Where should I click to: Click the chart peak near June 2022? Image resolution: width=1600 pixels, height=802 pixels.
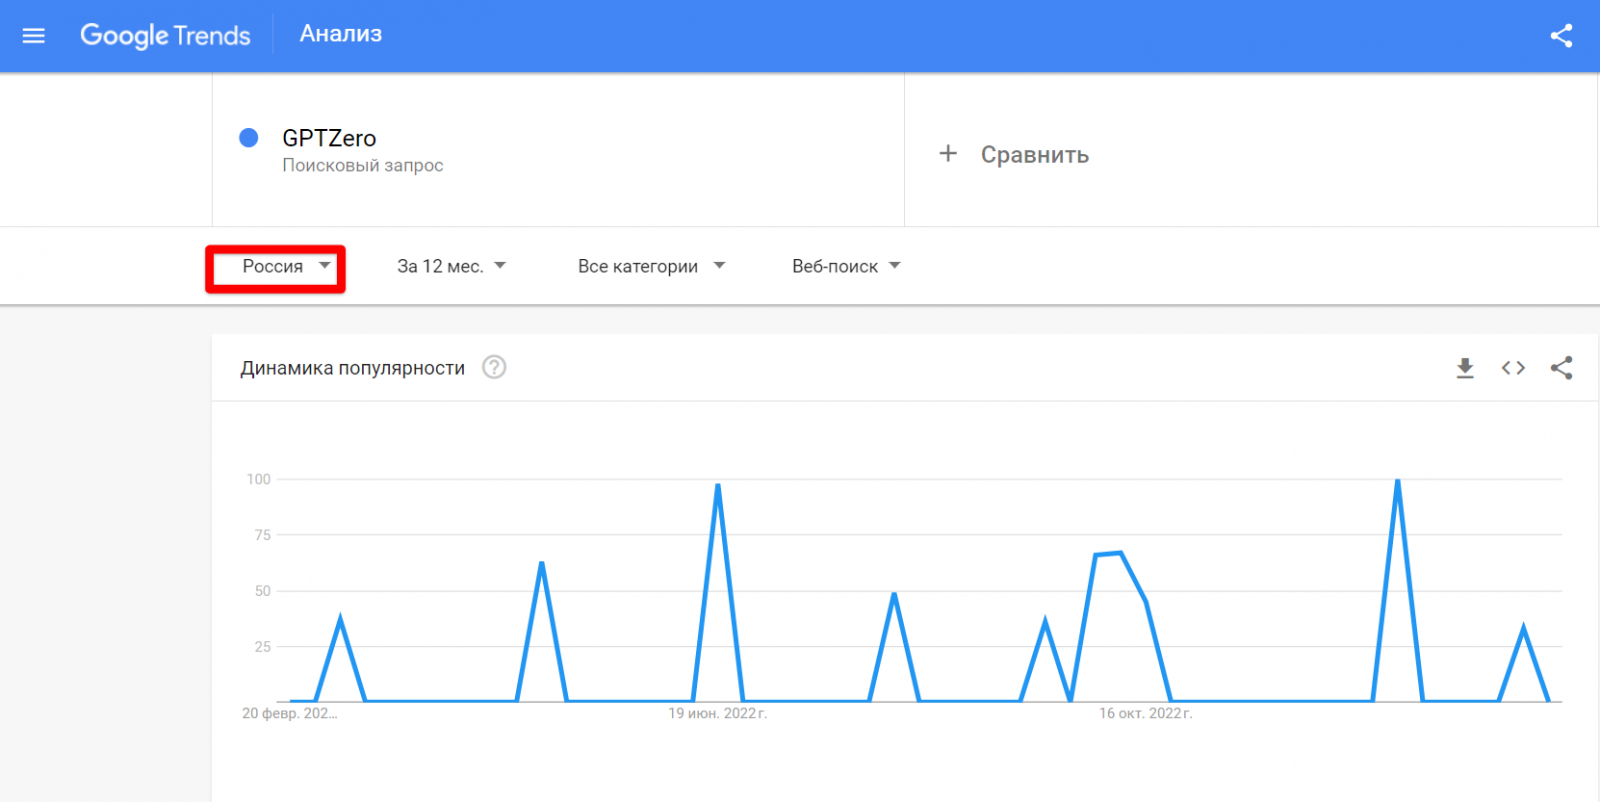pos(718,487)
